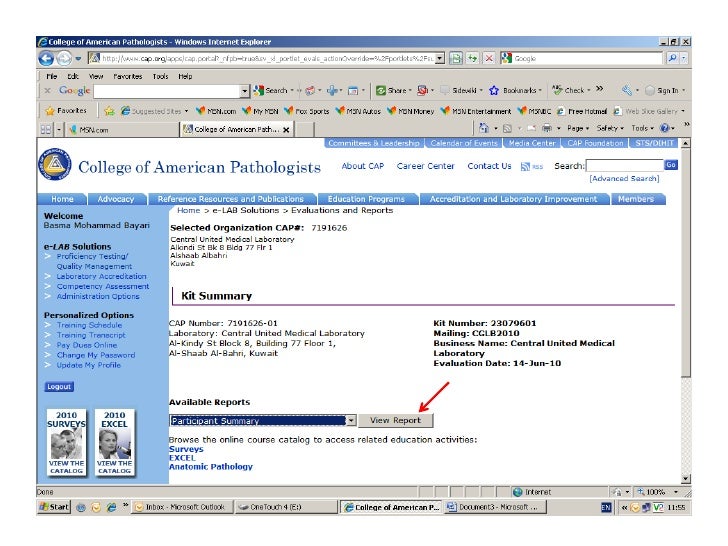The height and width of the screenshot is (546, 728).
Task: Open the Calendar of Events tab
Action: point(463,143)
